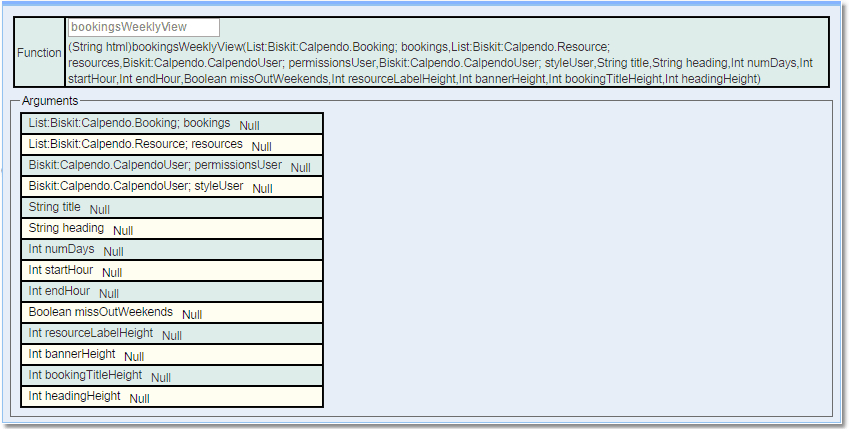This screenshot has height=431, width=849.
Task: Choose the permissionsUser argument row
Action: [155, 165]
